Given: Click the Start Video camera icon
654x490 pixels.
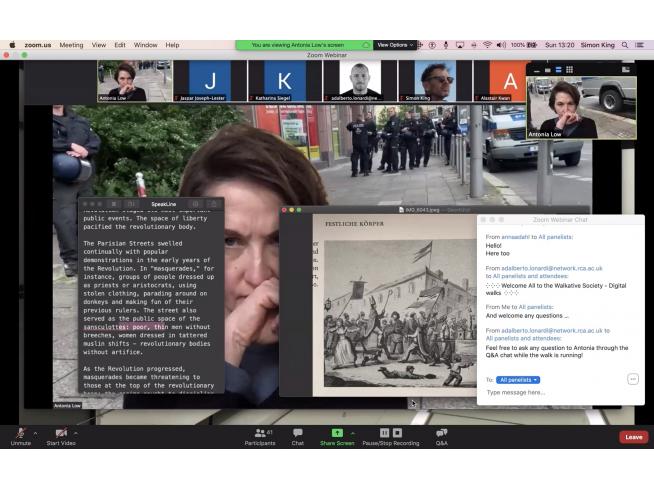Looking at the screenshot, I should click(60, 433).
